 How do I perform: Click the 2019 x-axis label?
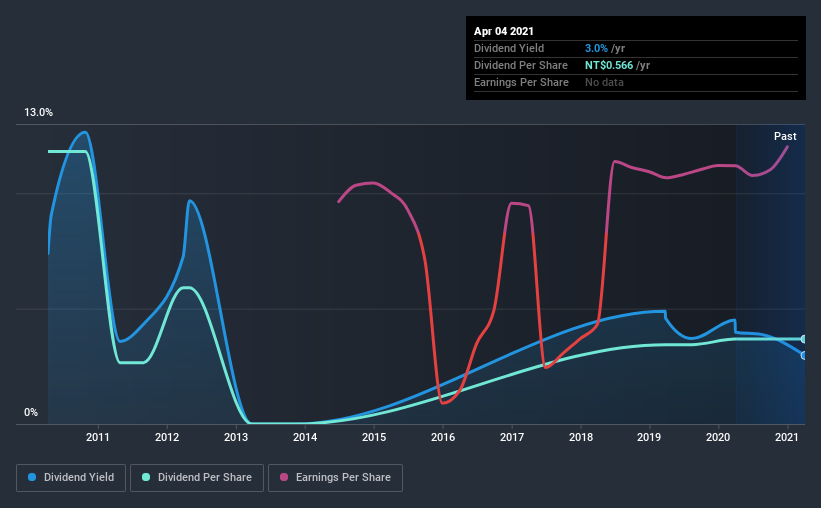pos(649,437)
